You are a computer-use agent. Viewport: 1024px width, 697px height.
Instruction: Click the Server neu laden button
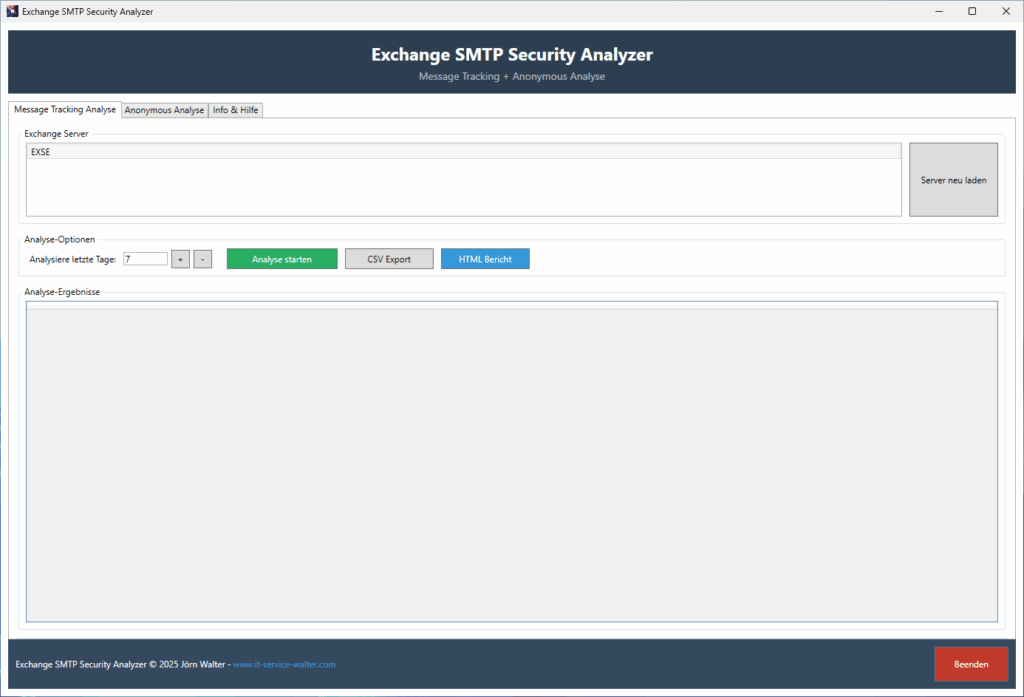(x=952, y=179)
